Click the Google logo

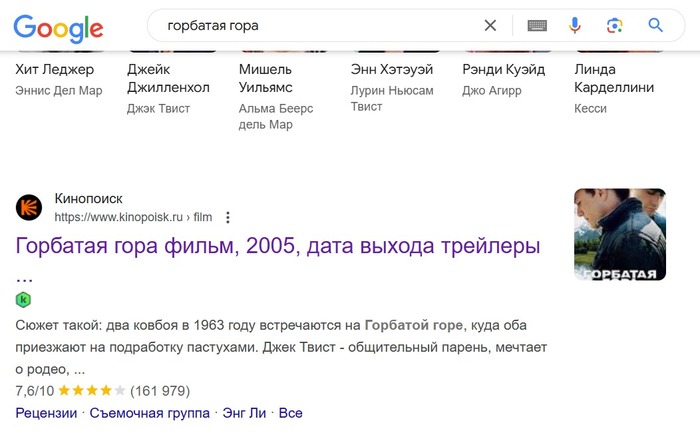pos(59,27)
